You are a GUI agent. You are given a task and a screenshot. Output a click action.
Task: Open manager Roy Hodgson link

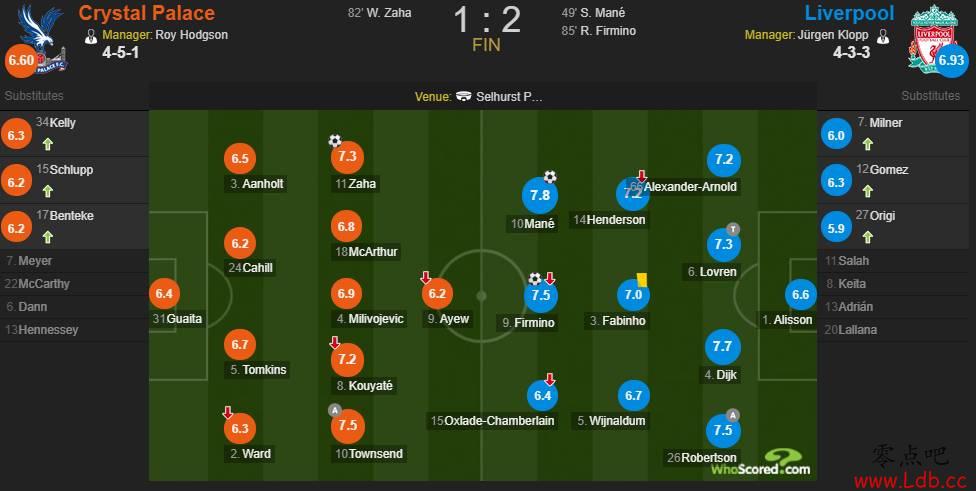tap(192, 35)
